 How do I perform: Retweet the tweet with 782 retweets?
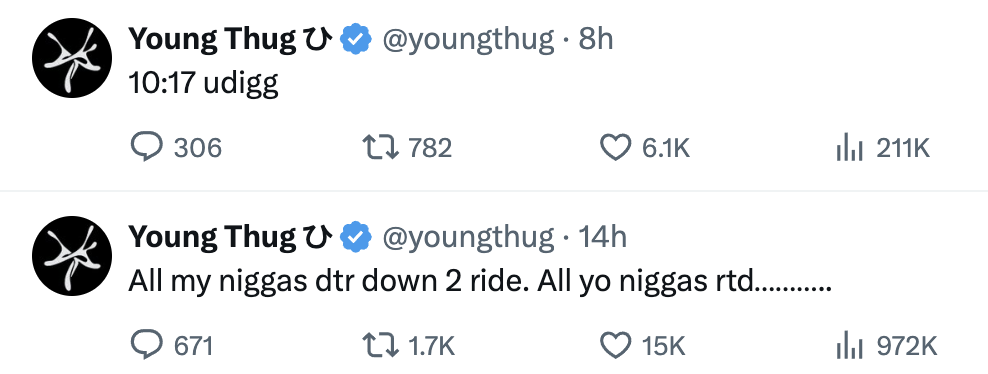(380, 148)
